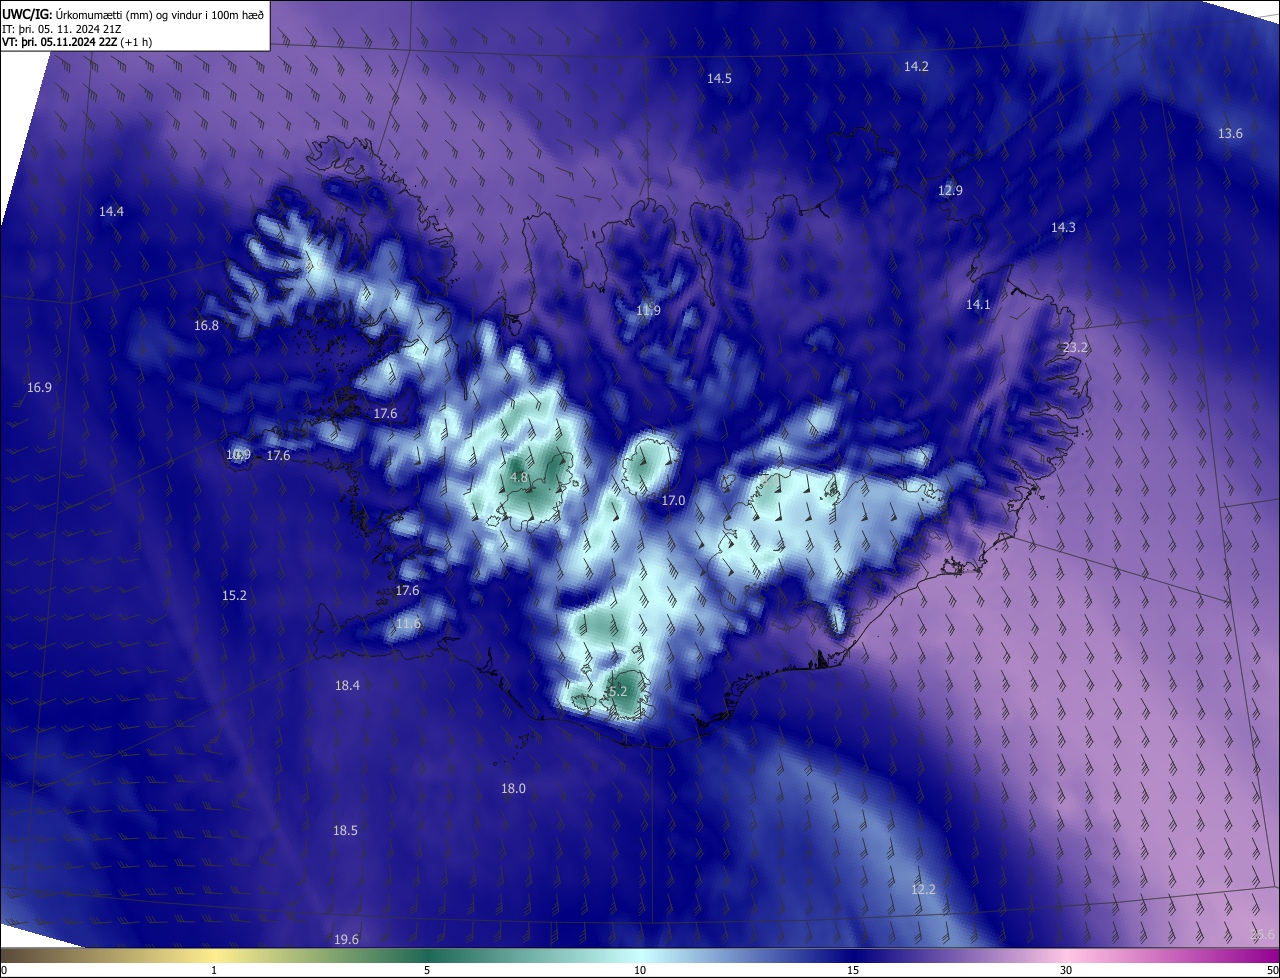Select the 12.2 map value

tap(923, 890)
